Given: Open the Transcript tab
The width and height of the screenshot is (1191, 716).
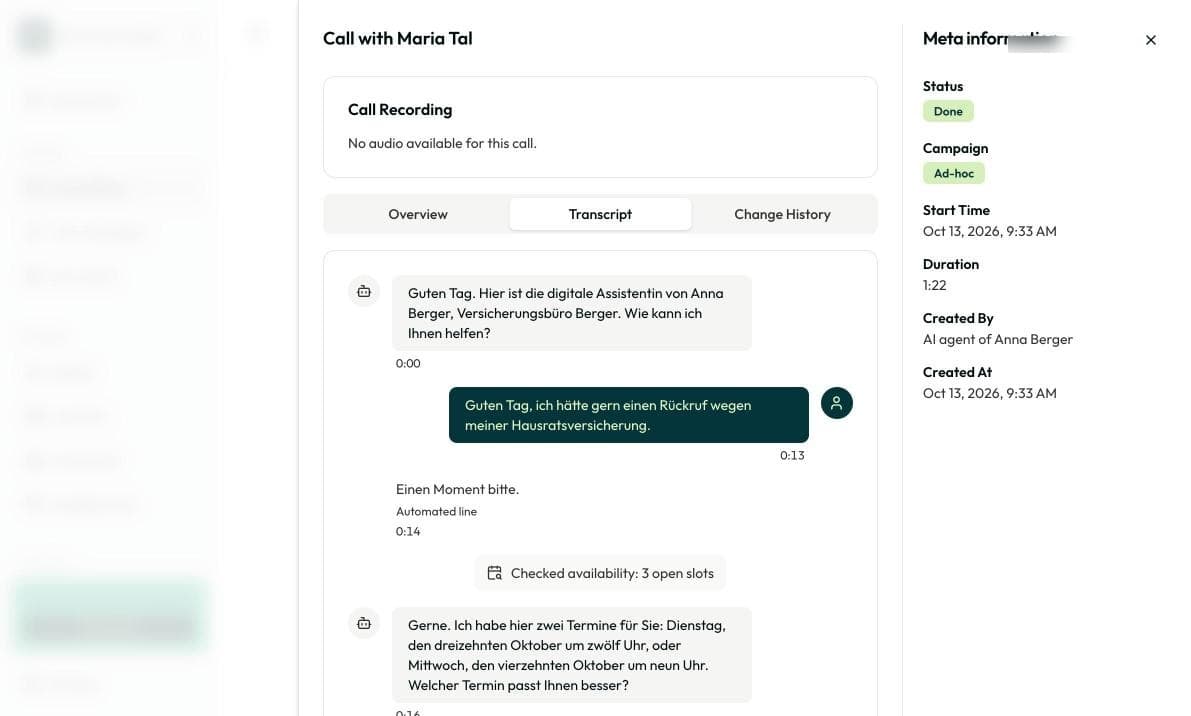Looking at the screenshot, I should click(x=600, y=214).
